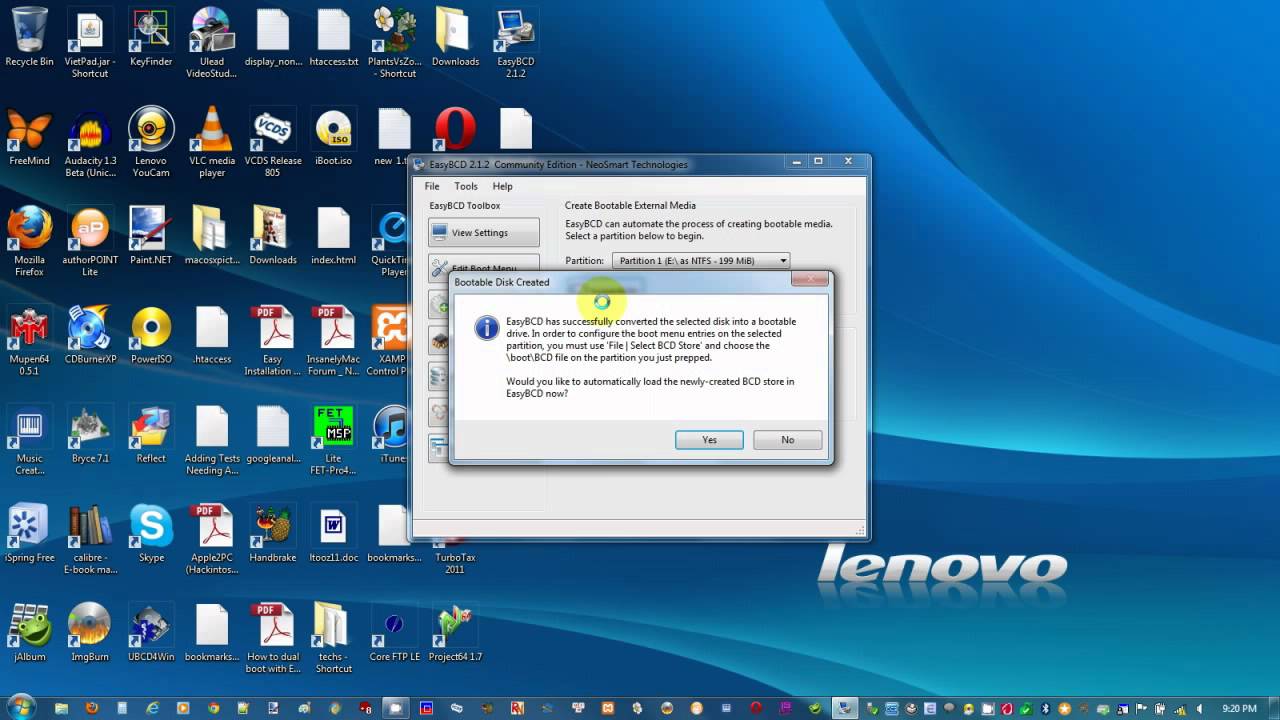1280x720 pixels.
Task: Select the iBoot.iso file icon
Action: pyautogui.click(x=334, y=137)
